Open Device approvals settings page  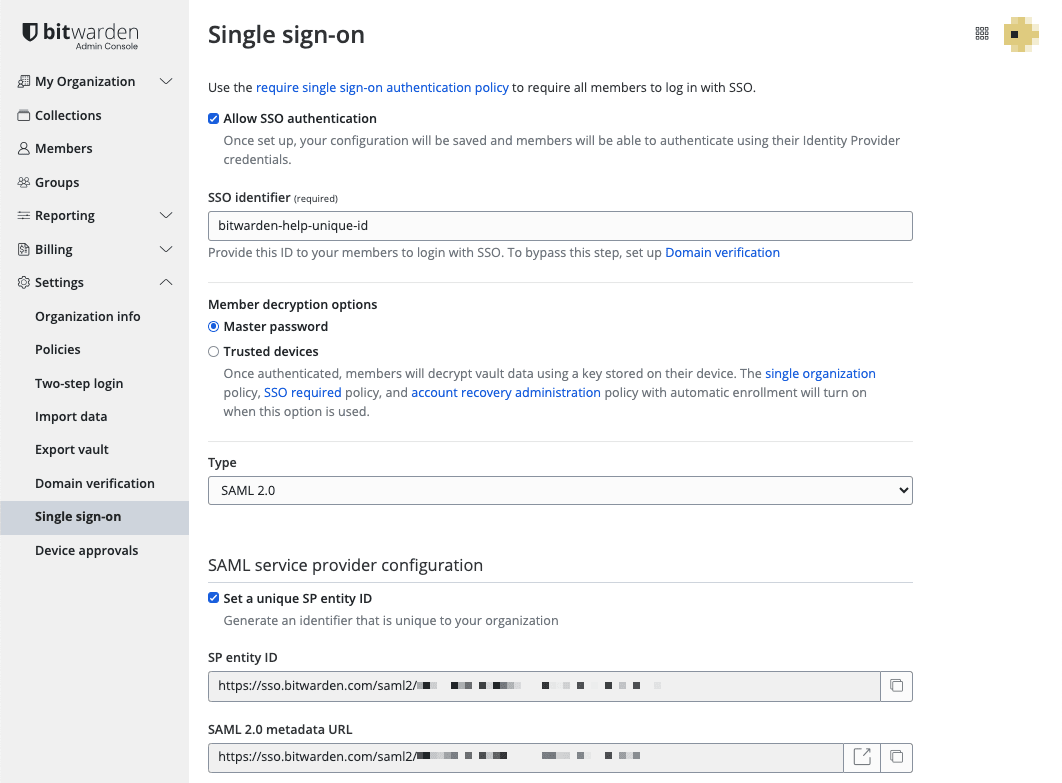point(87,551)
